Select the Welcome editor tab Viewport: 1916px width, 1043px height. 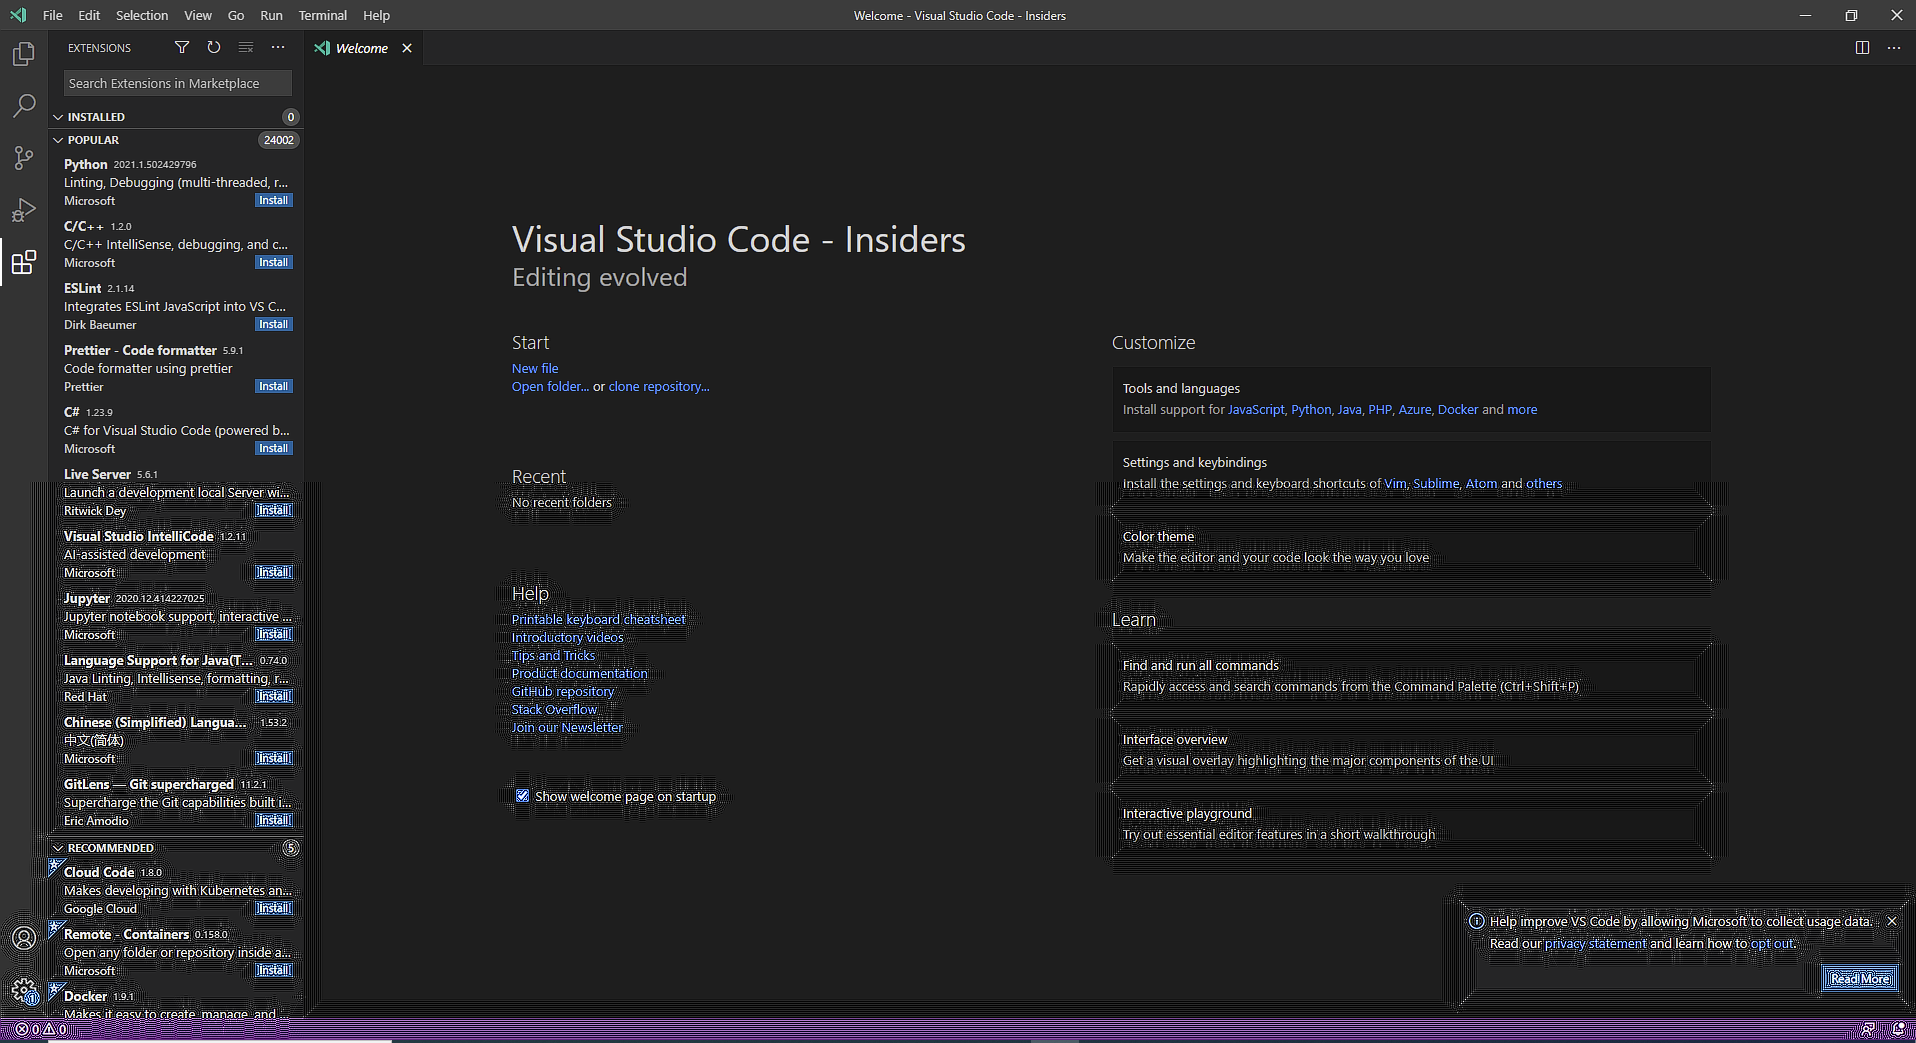click(362, 48)
